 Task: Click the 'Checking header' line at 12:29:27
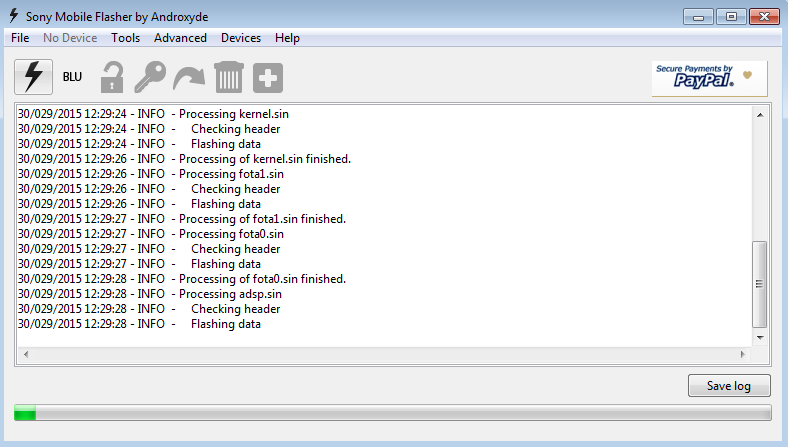(x=149, y=249)
